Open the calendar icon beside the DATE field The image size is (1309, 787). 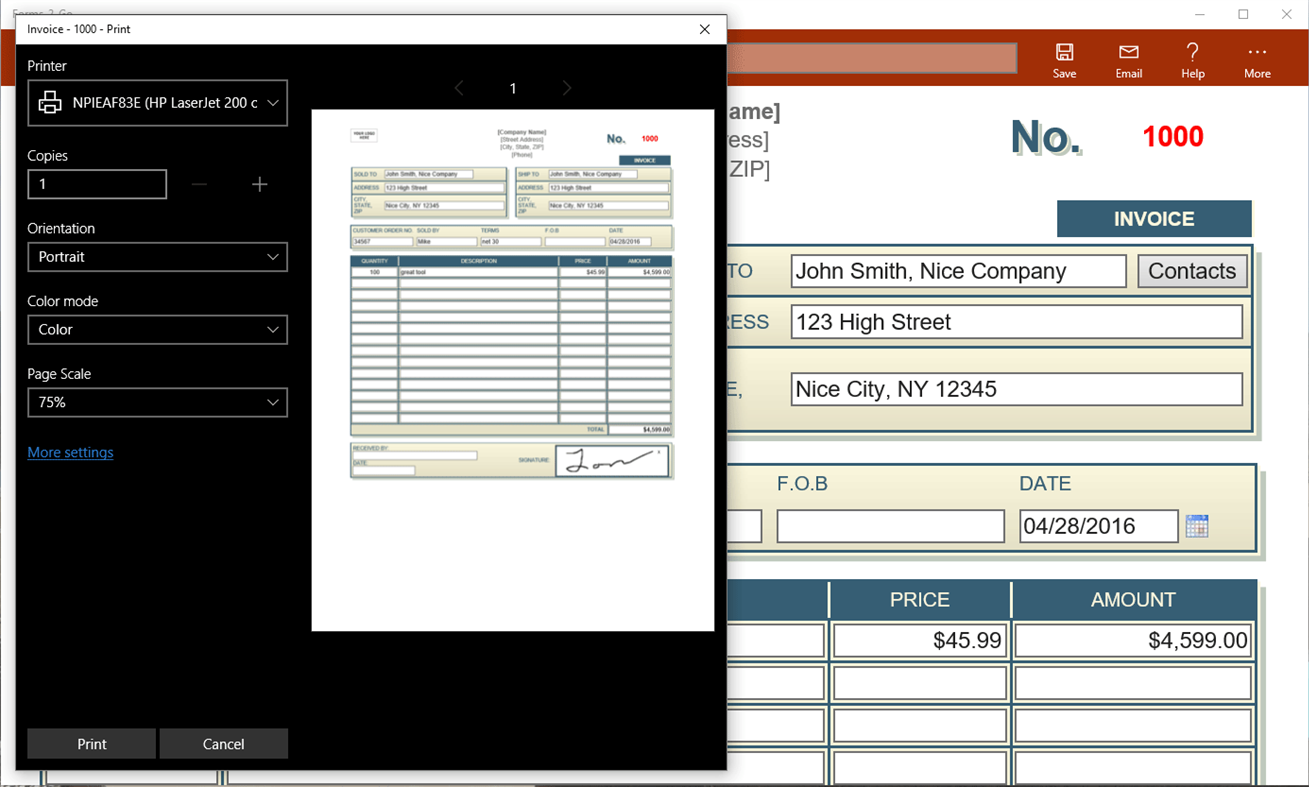click(x=1197, y=525)
